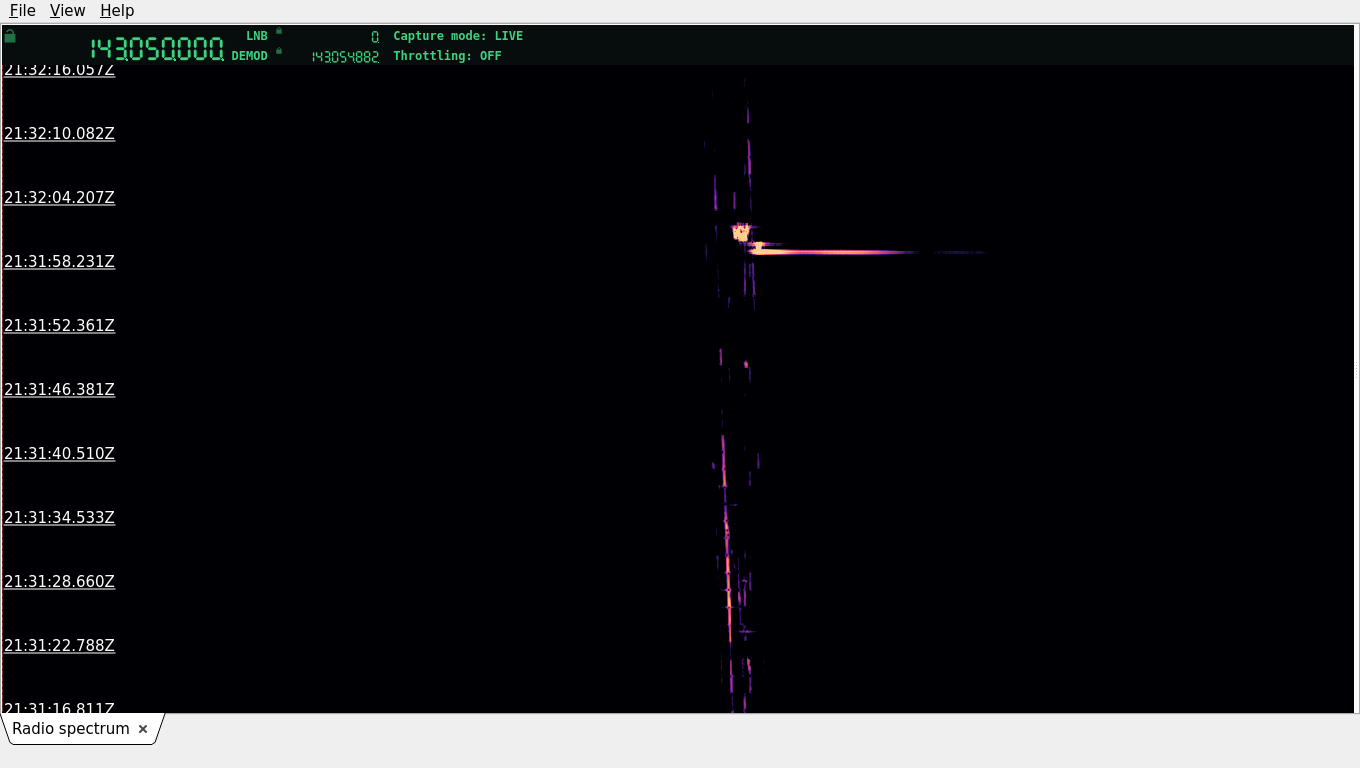
Task: Click the 21:31:28.660Z timestamp
Action: tap(59, 581)
